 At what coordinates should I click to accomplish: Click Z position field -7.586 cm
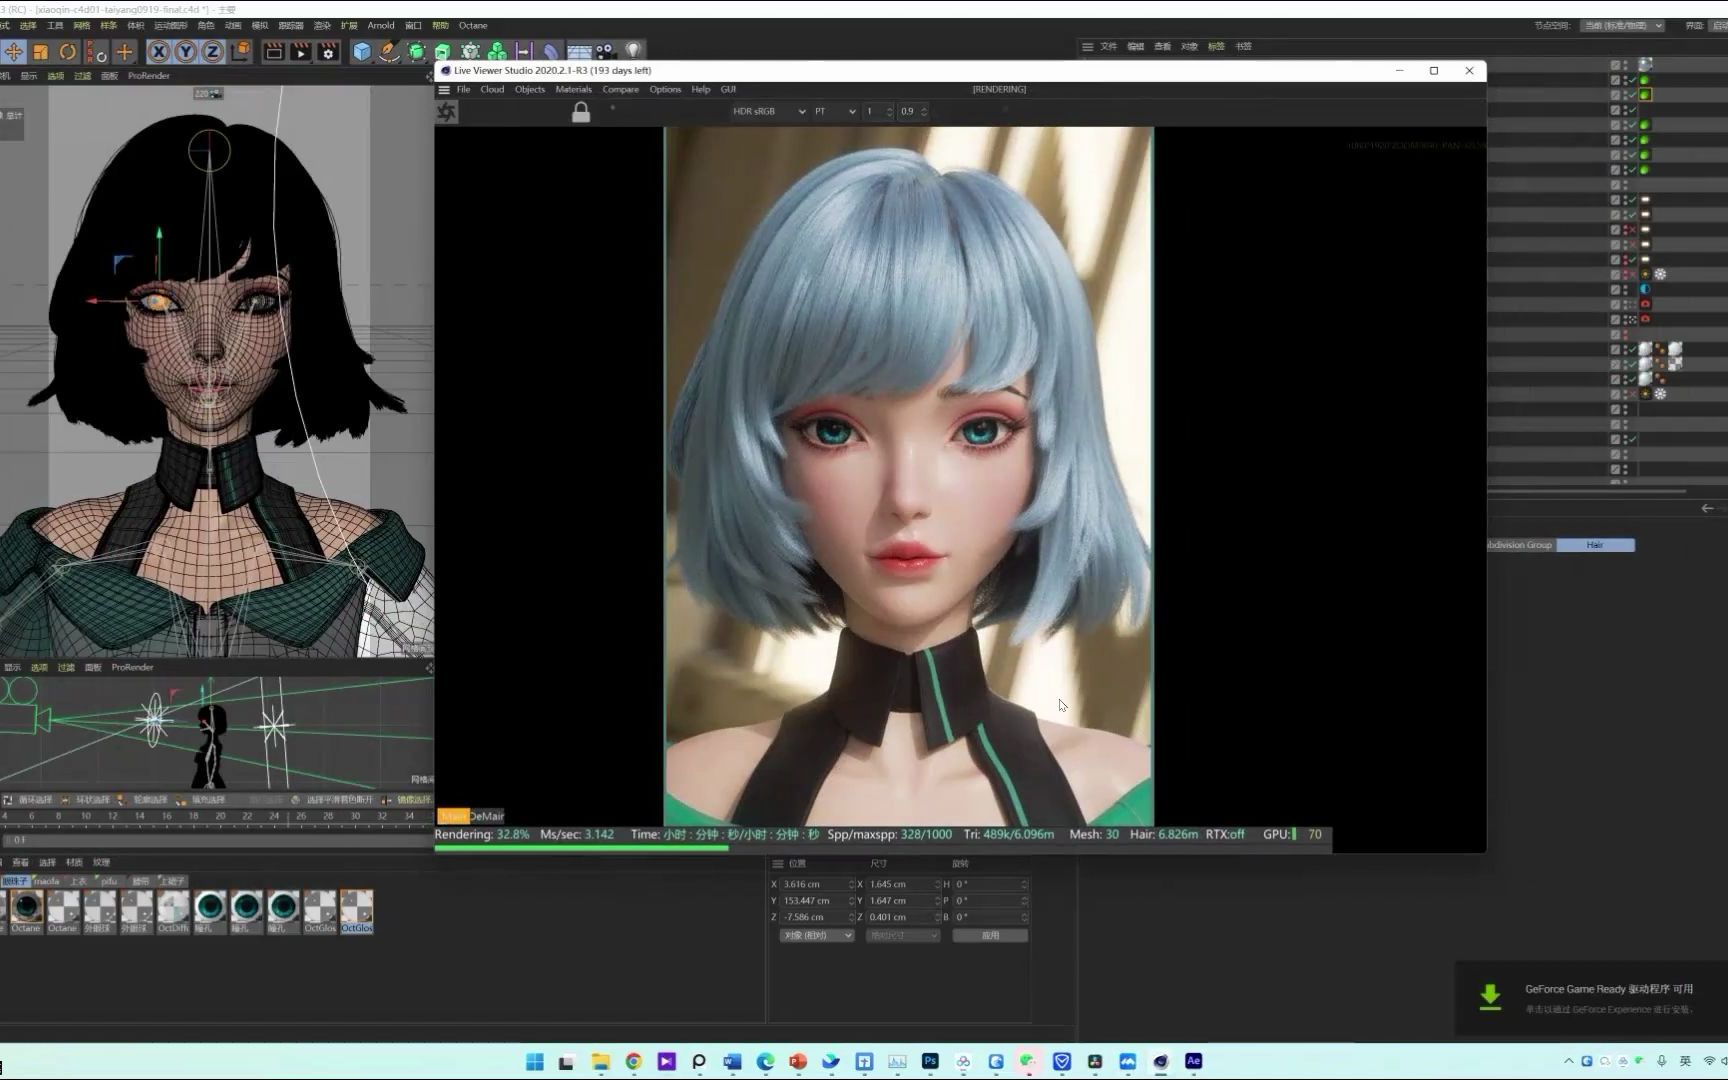[x=816, y=917]
